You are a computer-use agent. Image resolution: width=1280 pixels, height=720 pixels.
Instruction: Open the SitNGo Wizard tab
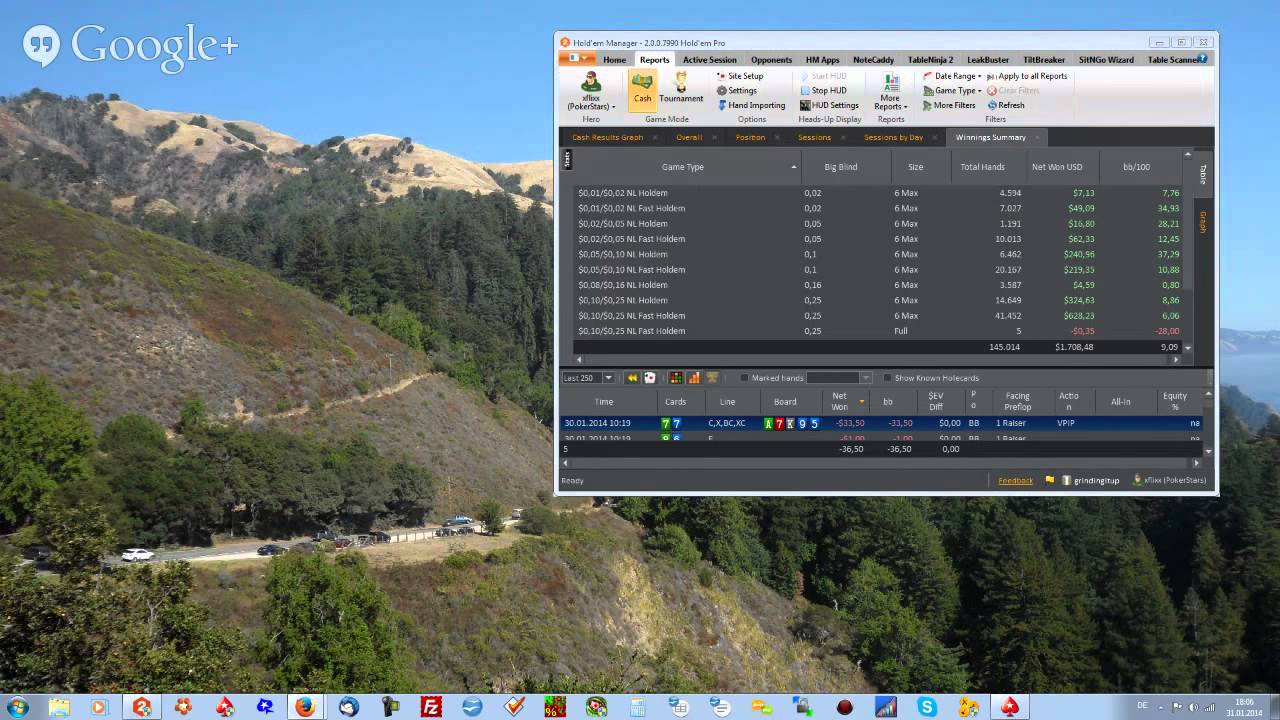click(1106, 60)
